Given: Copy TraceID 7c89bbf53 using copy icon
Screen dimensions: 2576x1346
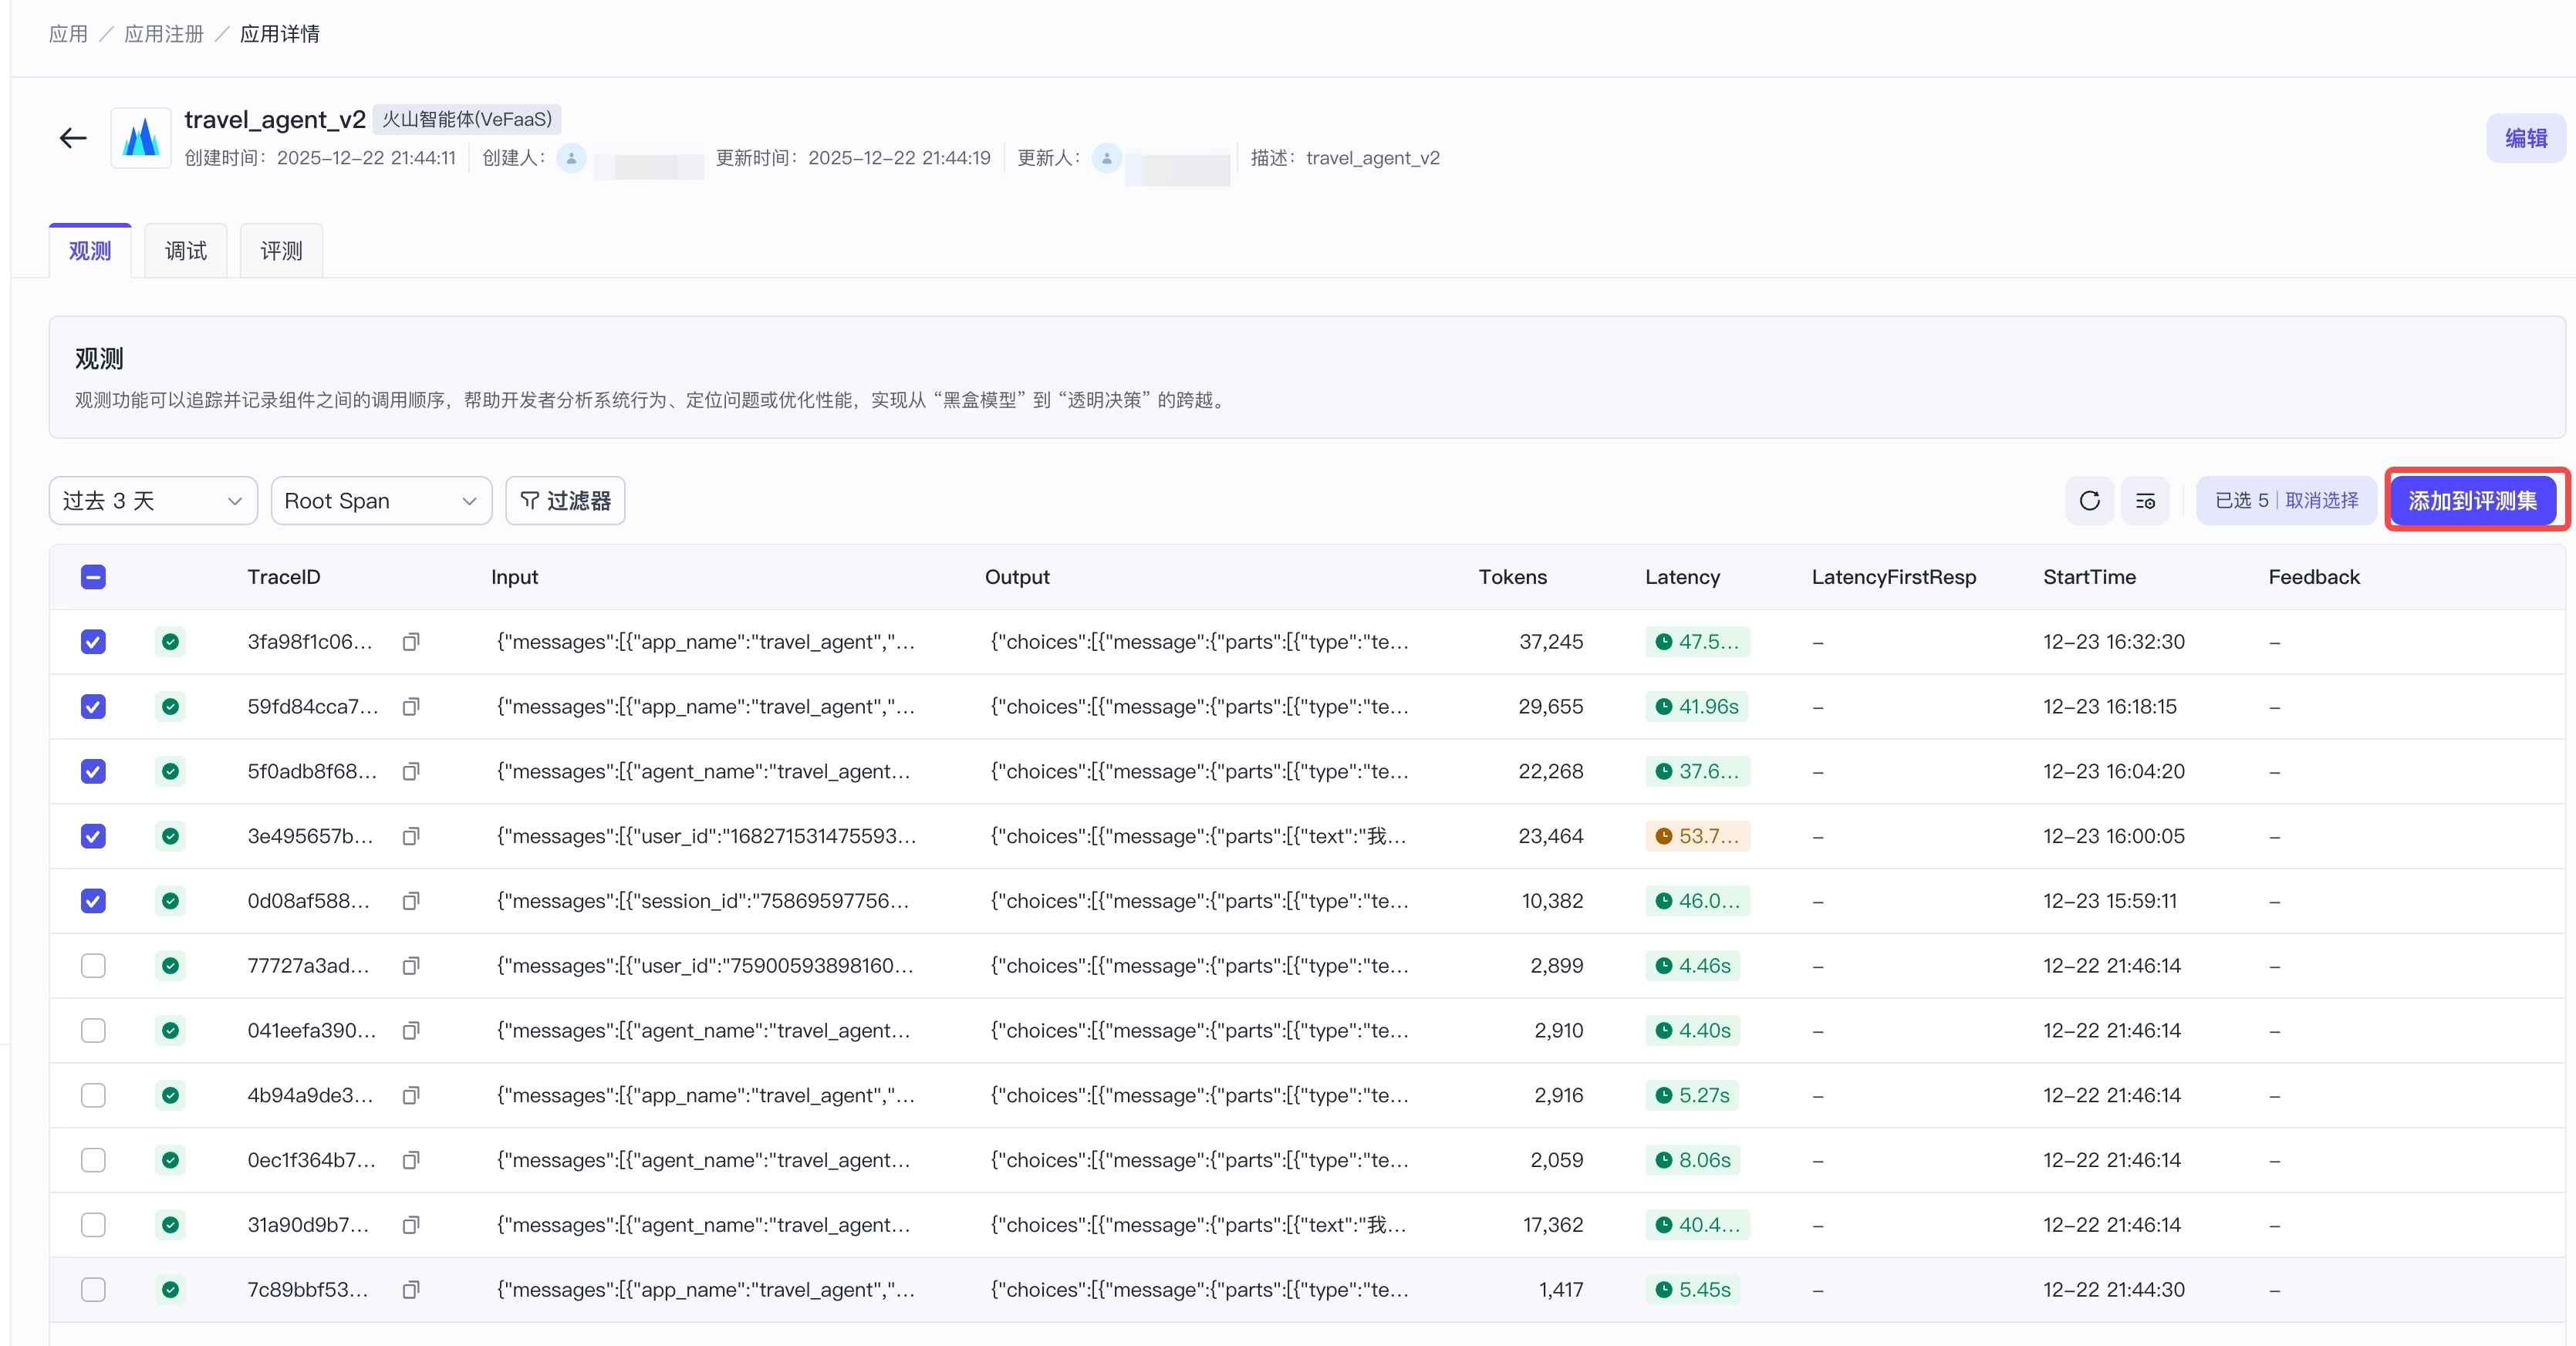Looking at the screenshot, I should pos(410,1290).
